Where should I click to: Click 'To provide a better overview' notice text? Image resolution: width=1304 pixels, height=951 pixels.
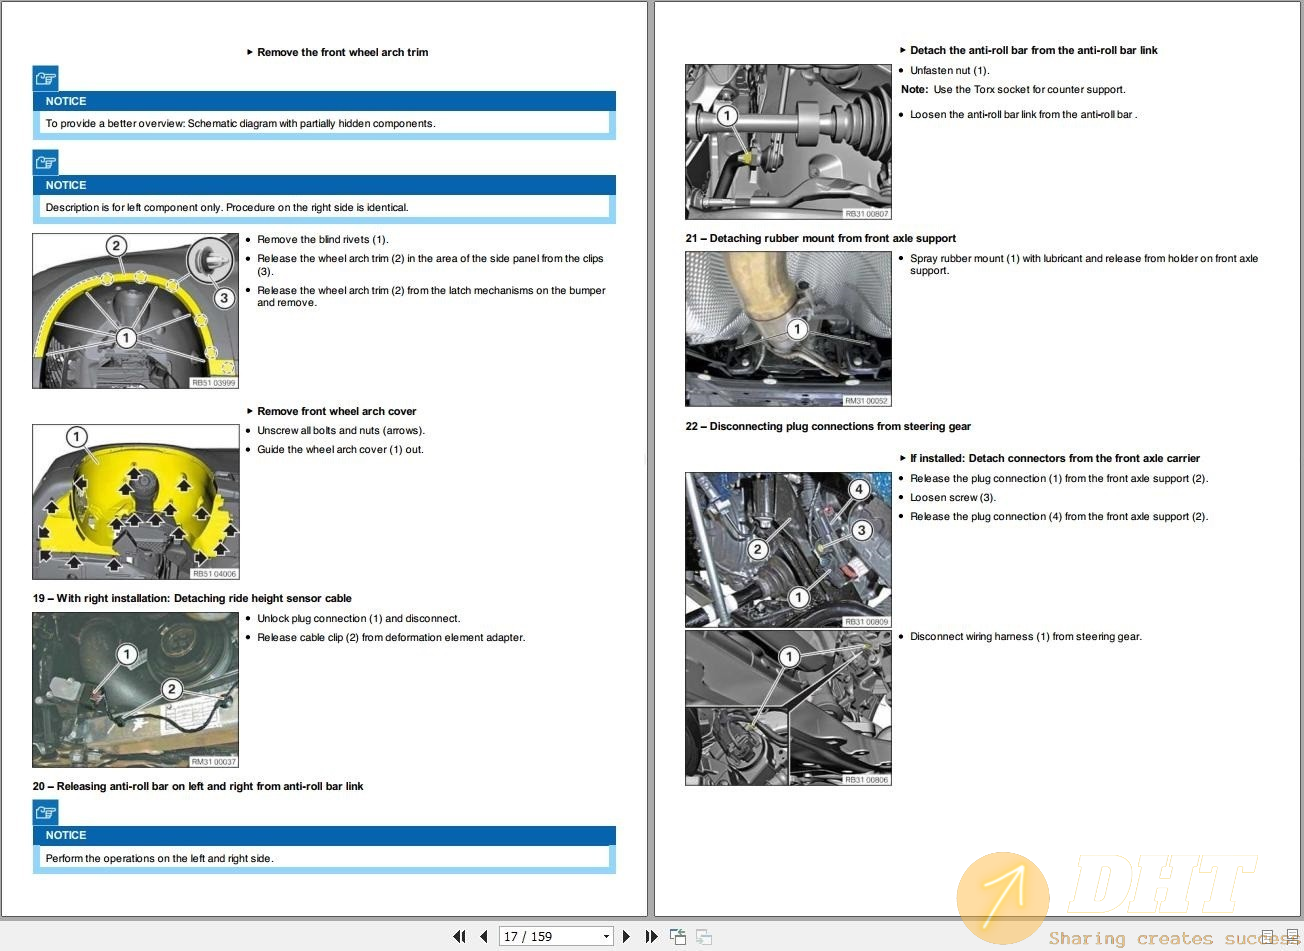pyautogui.click(x=240, y=123)
